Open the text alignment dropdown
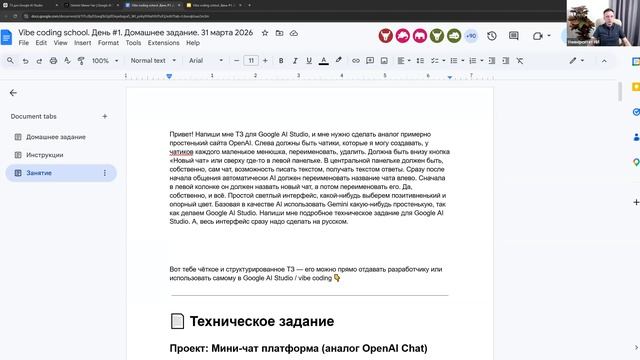This screenshot has width=640, height=360. click(404, 60)
